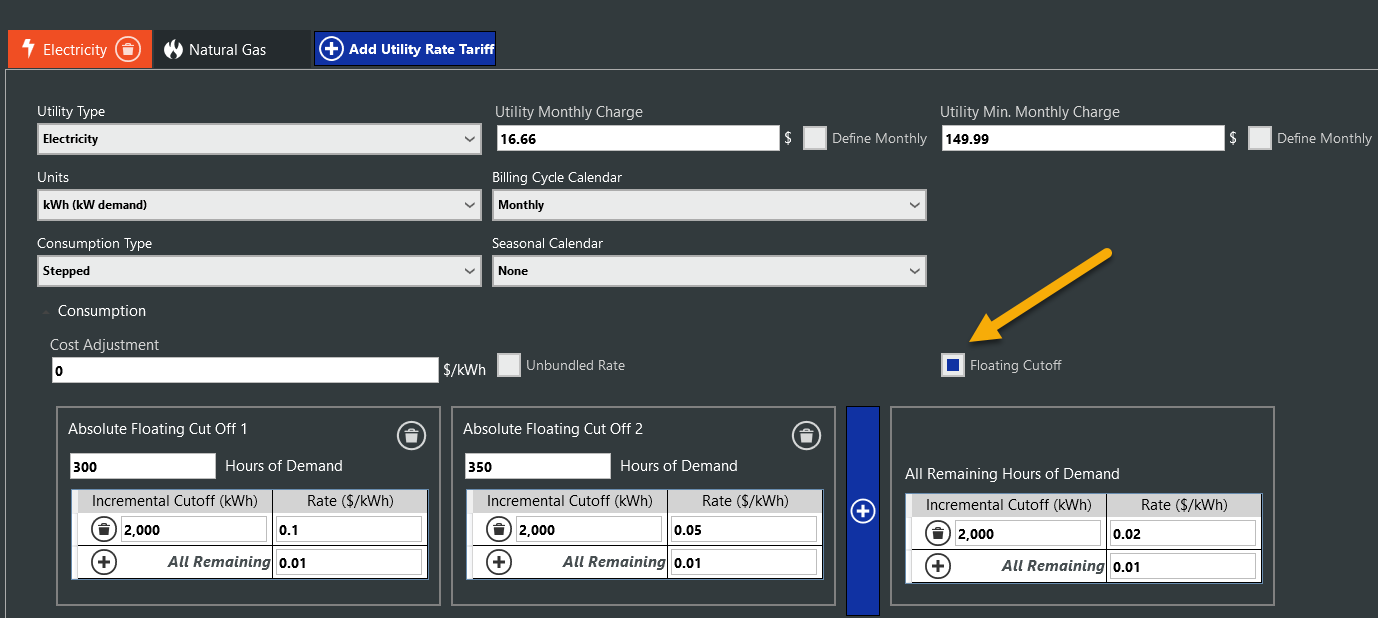This screenshot has height=618, width=1378.
Task: Delete Absolute Floating Cut Off 1 block
Action: [411, 435]
